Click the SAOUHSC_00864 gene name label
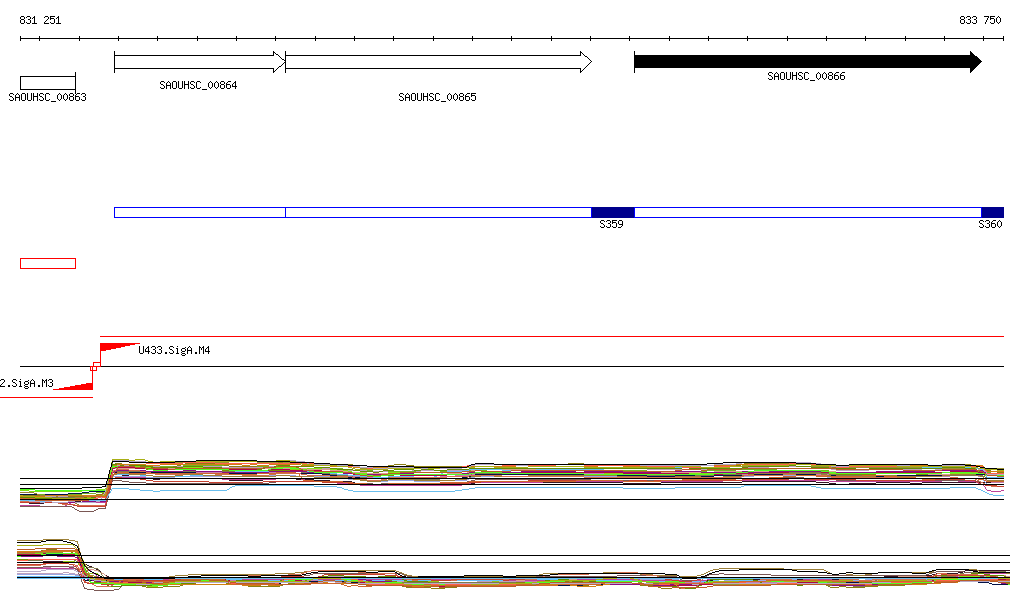Viewport: 1024px width, 611px height. [x=198, y=86]
